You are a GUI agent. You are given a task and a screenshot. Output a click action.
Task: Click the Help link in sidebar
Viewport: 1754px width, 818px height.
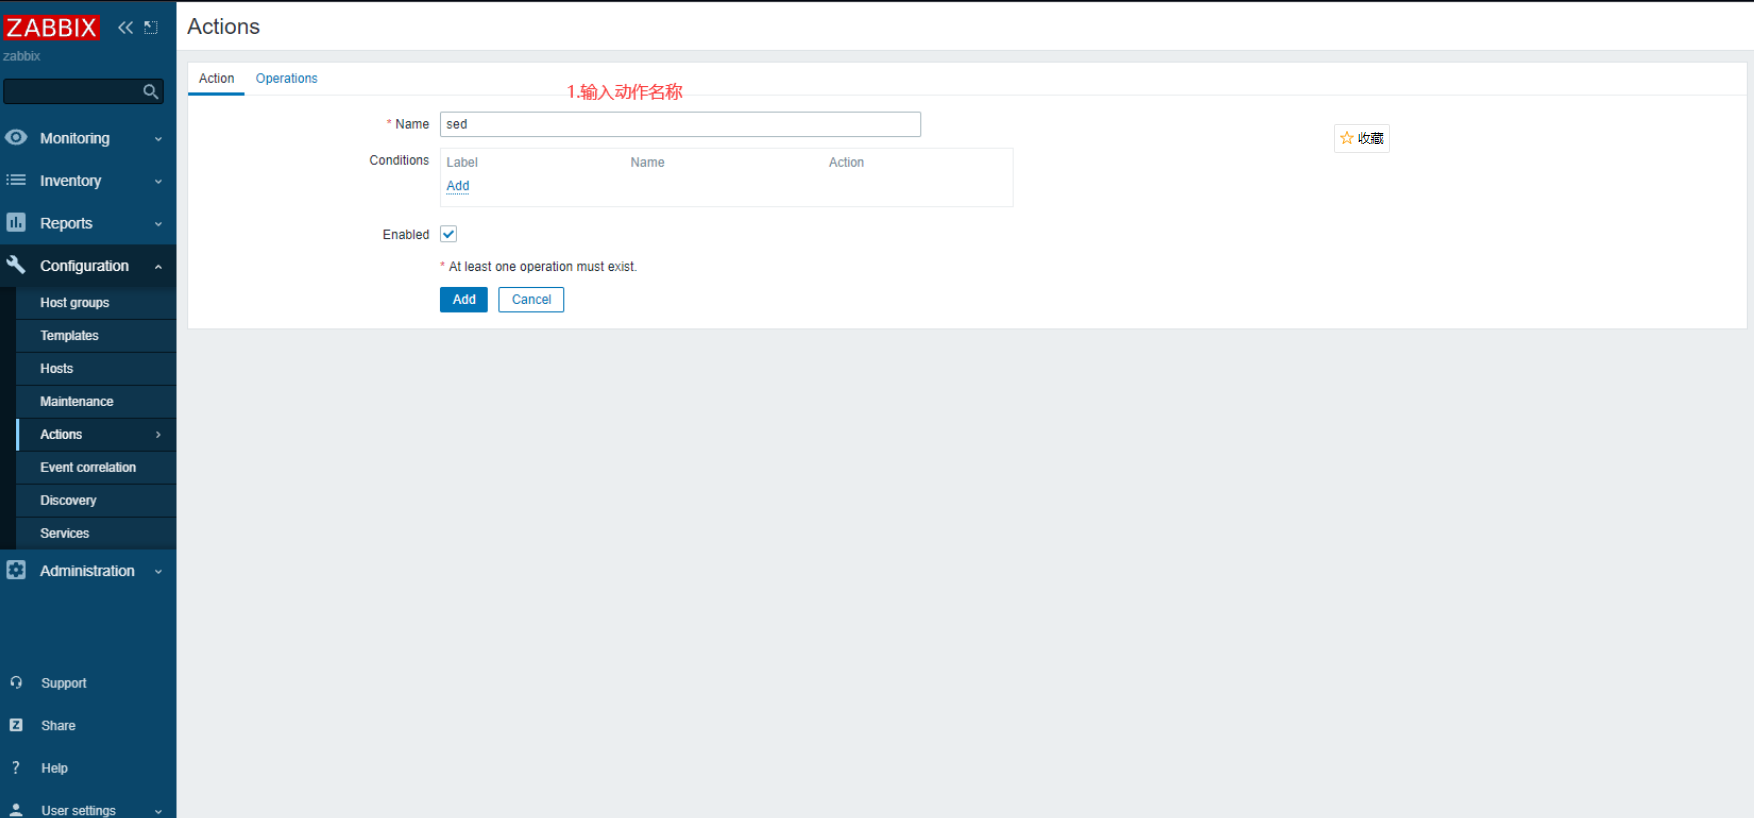point(54,768)
